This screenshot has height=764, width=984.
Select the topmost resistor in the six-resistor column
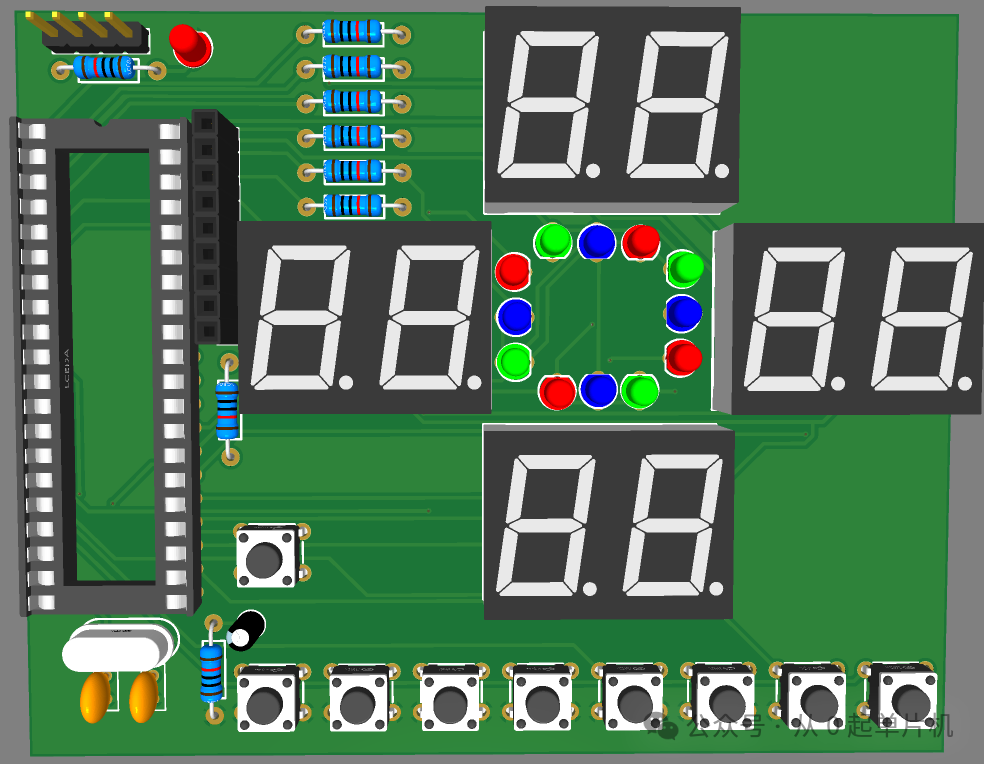(x=353, y=33)
